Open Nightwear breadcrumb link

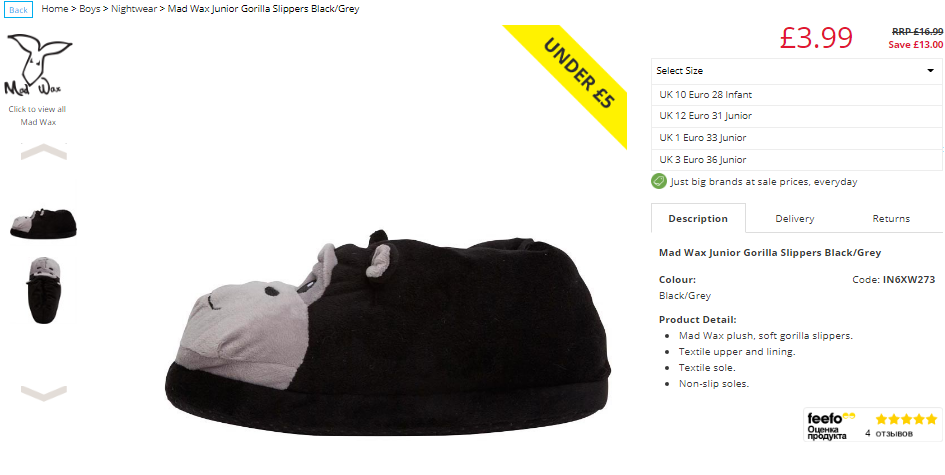[x=134, y=9]
